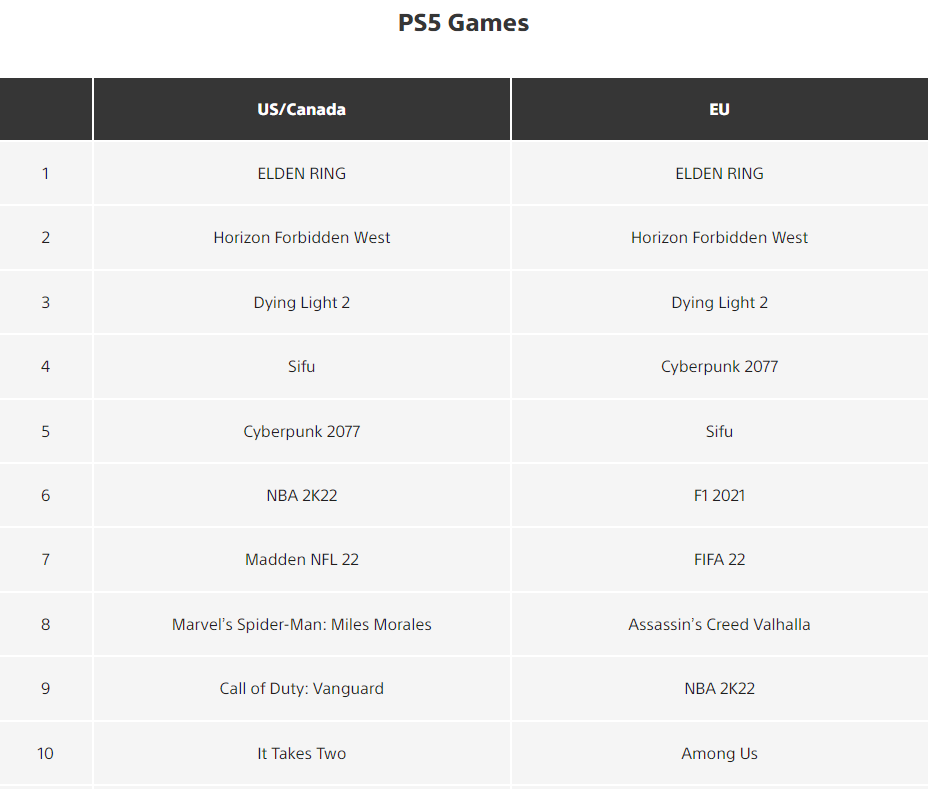Click ELDEN RING in US/Canada column

point(302,174)
